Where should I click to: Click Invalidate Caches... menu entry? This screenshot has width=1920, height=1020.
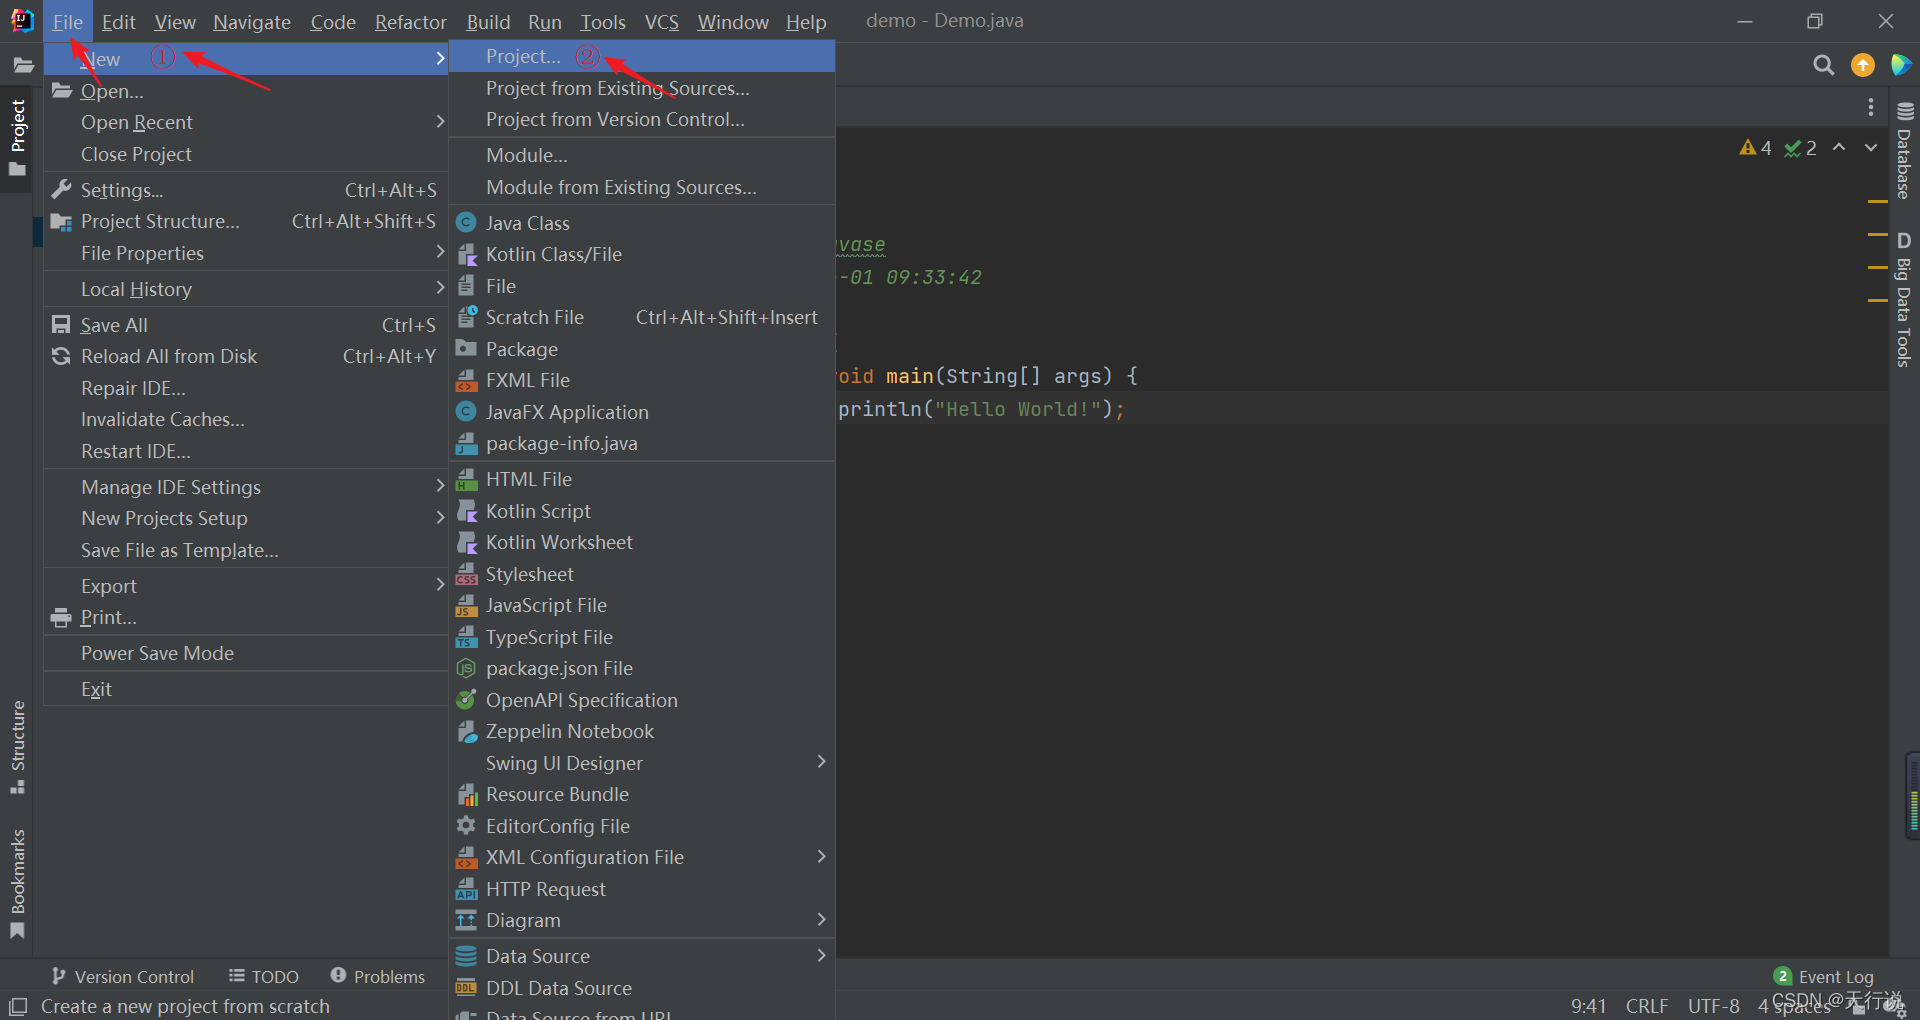[x=246, y=419]
